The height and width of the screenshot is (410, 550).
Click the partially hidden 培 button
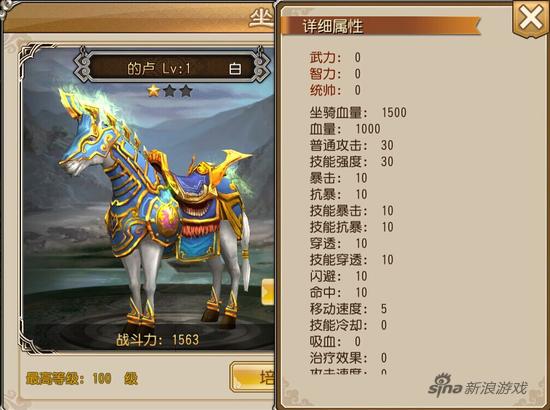(252, 377)
